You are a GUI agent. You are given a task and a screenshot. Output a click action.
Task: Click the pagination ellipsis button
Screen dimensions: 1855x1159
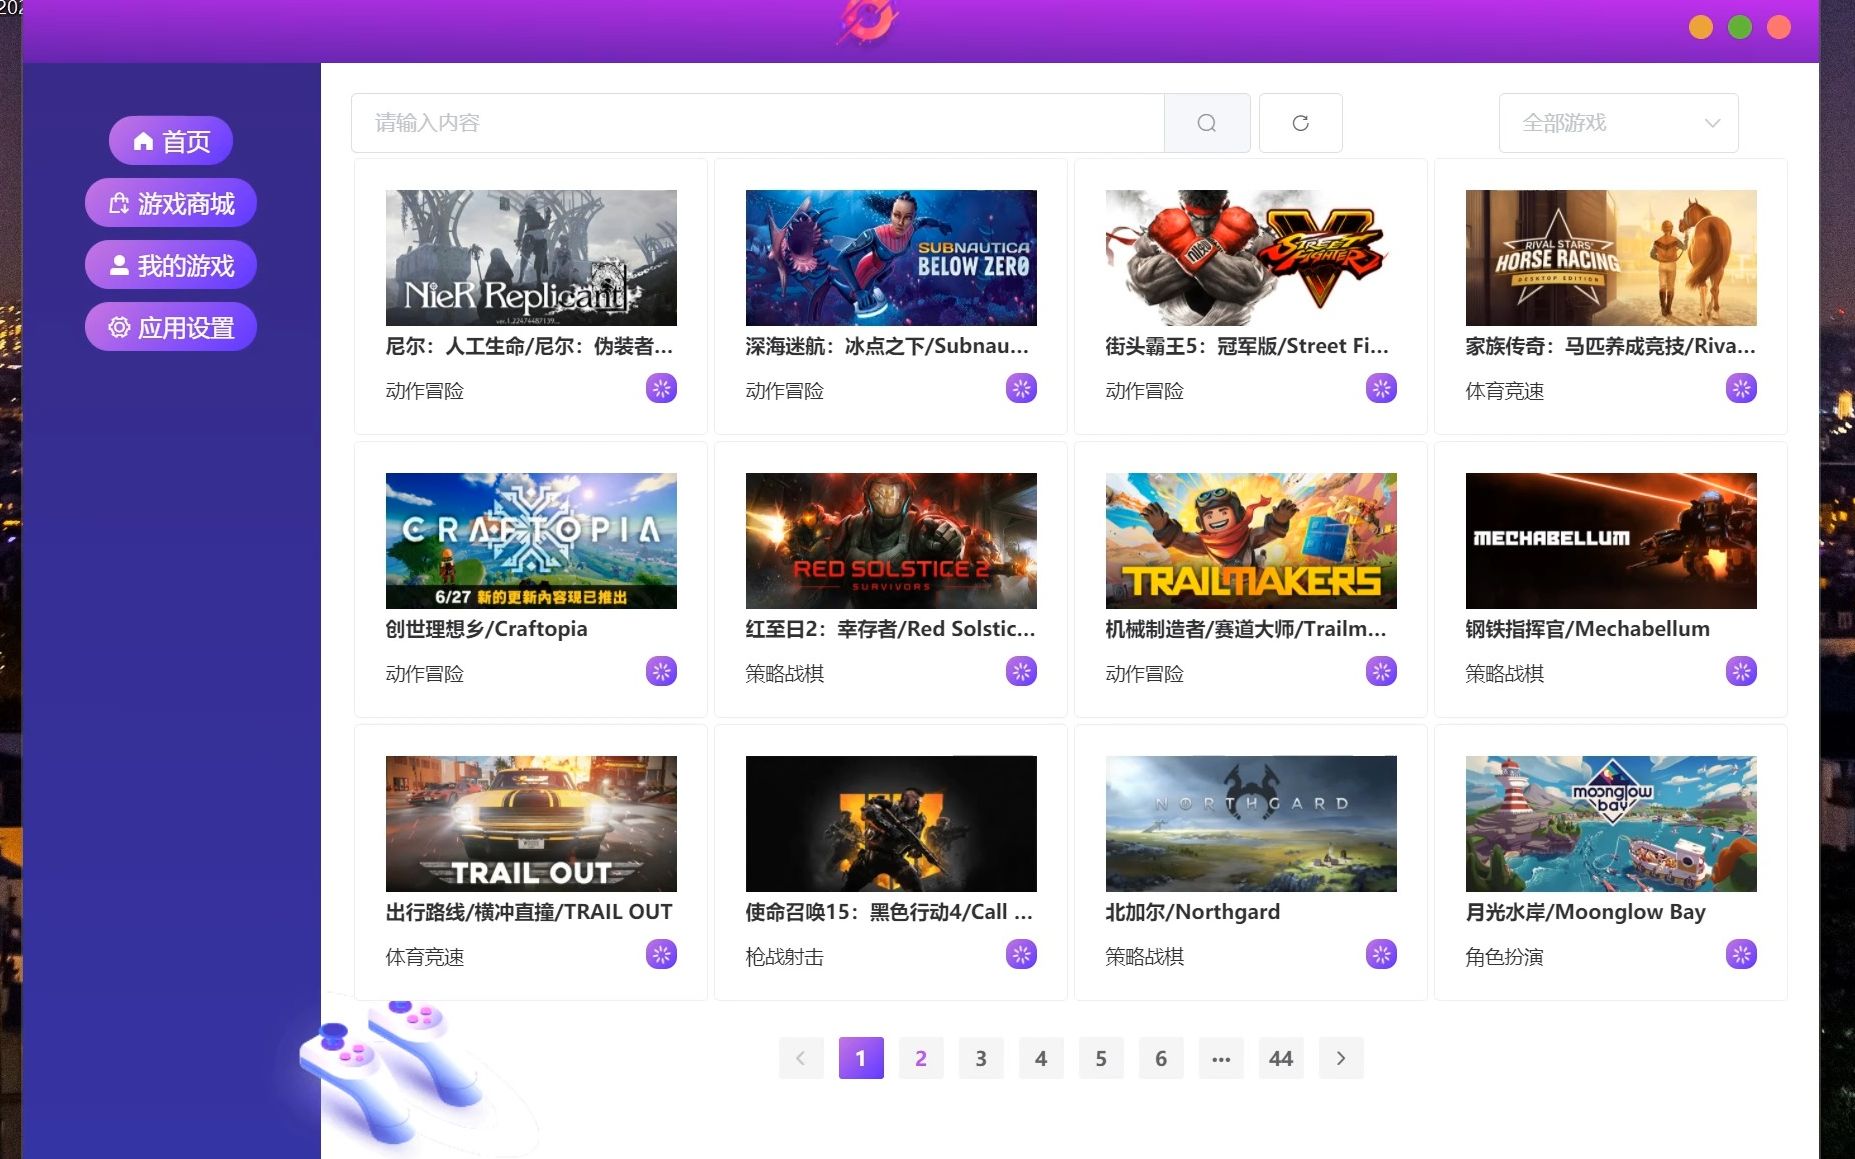point(1221,1058)
